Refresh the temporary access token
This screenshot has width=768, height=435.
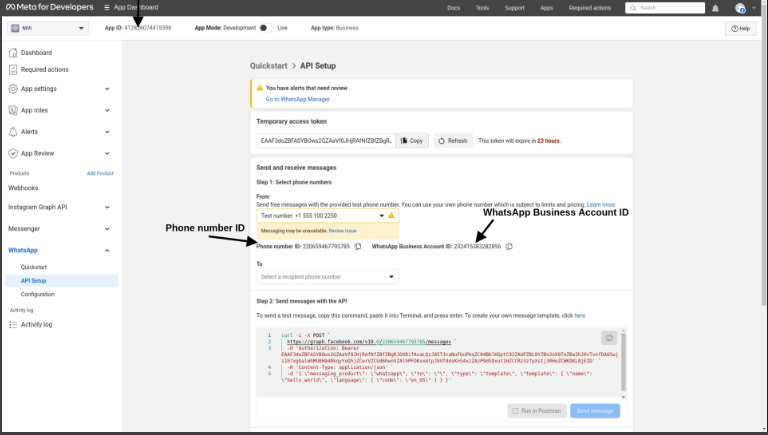coord(454,141)
